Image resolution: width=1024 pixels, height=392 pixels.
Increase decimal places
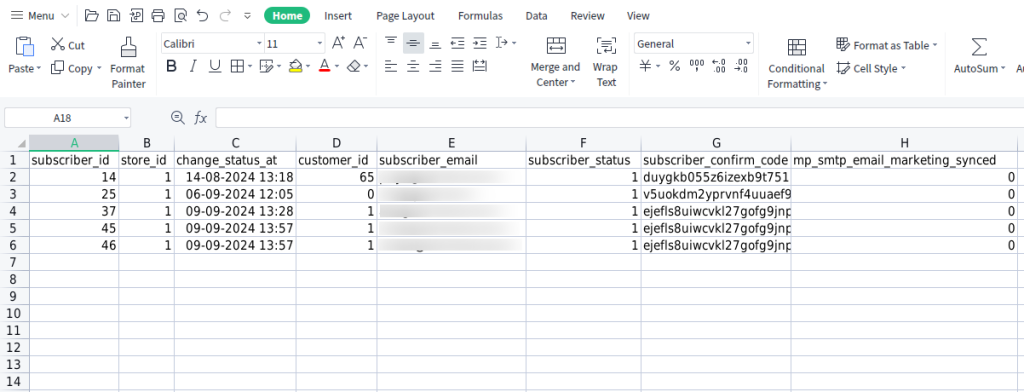point(719,66)
